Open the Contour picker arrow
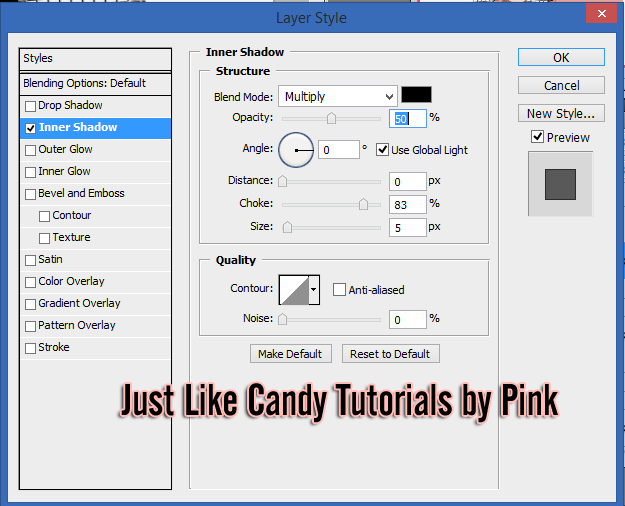 pyautogui.click(x=314, y=289)
